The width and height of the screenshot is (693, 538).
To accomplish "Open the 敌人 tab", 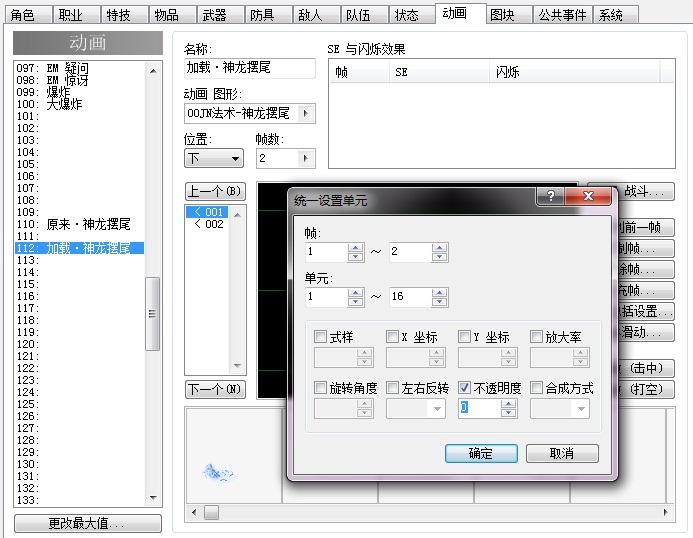I will [316, 15].
